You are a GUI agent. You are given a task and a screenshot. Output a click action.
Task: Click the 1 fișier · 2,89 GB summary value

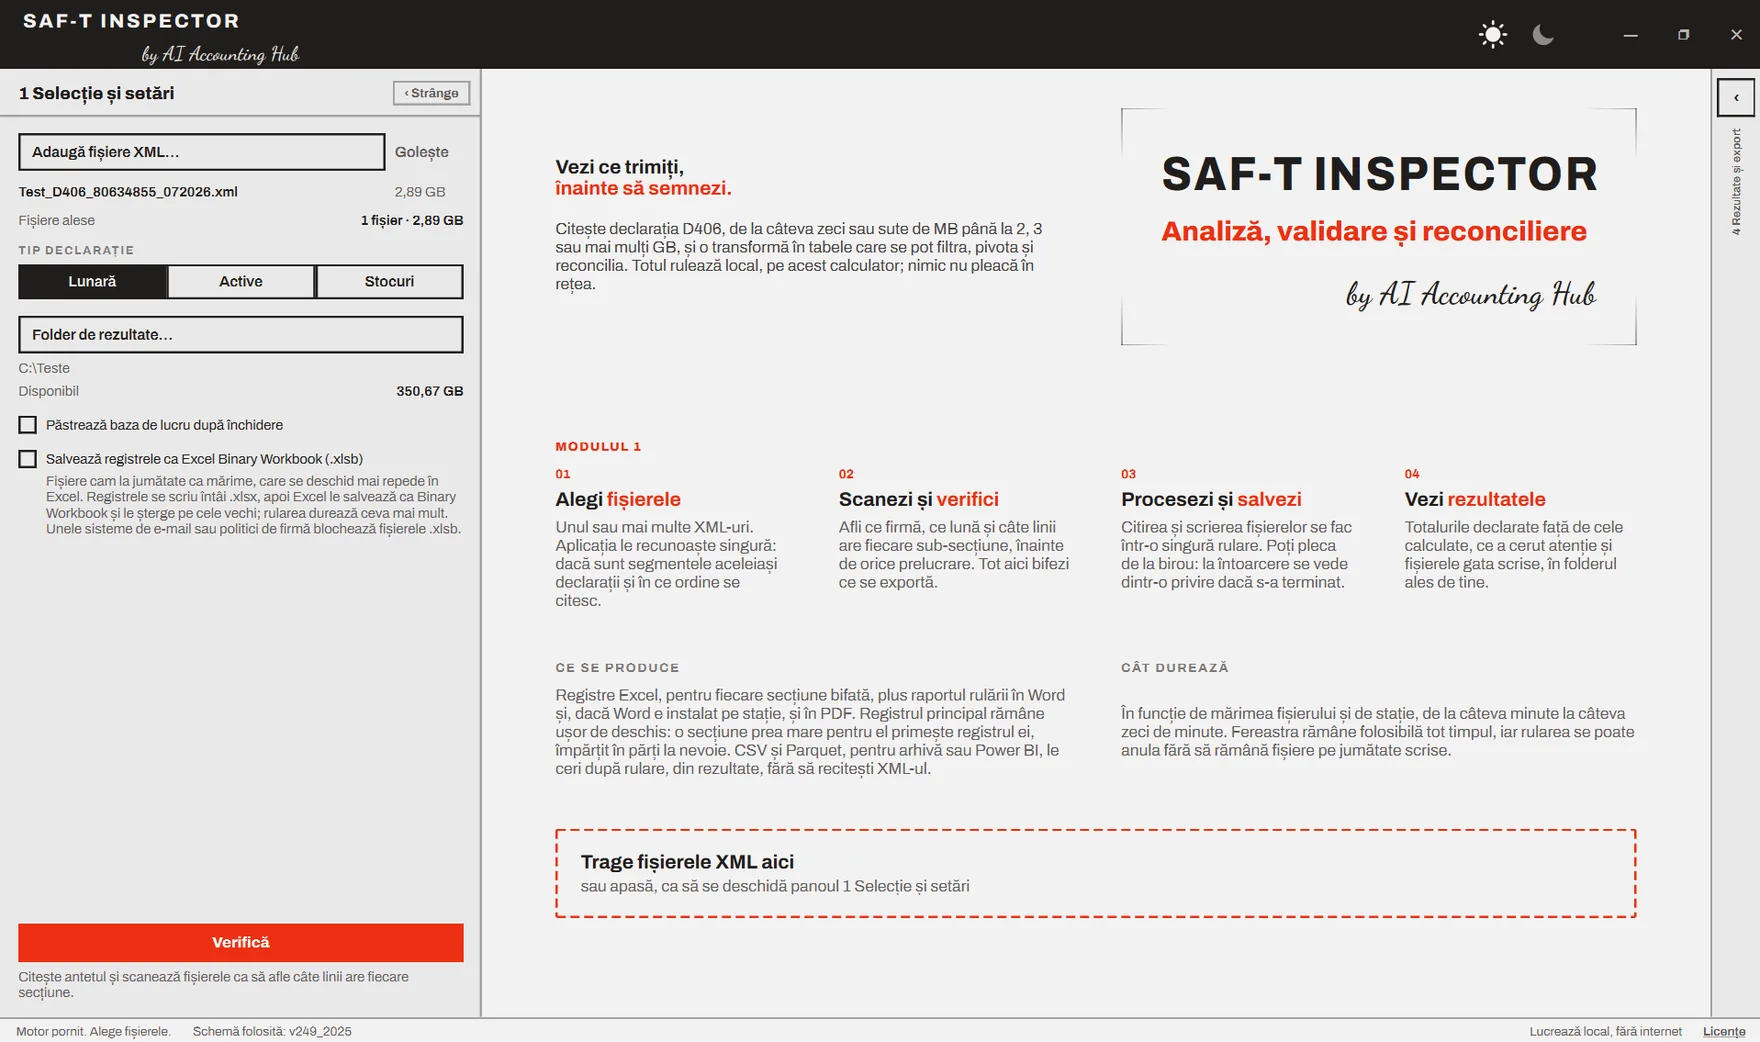click(412, 220)
